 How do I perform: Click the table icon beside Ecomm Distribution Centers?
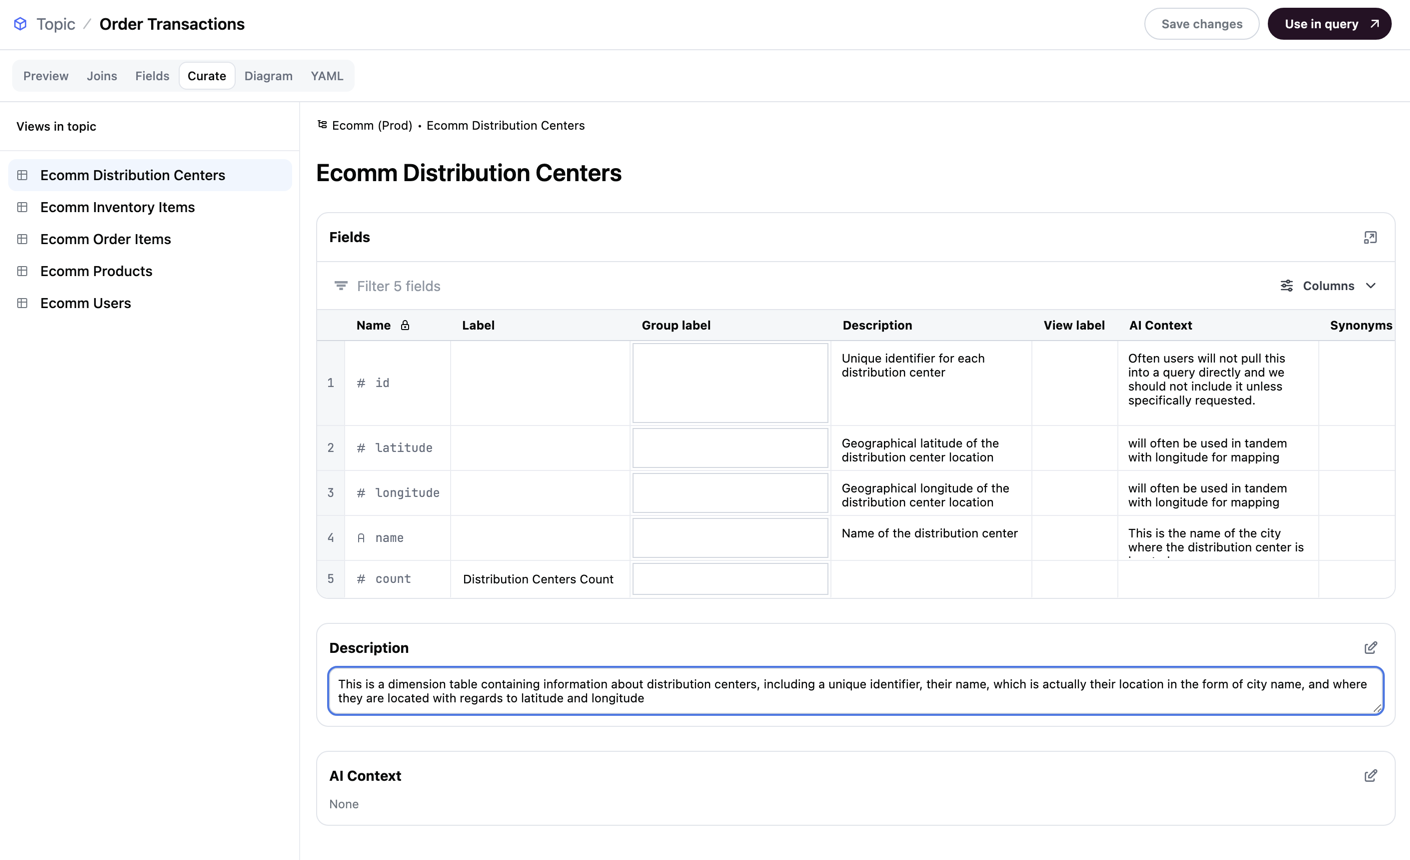pyautogui.click(x=22, y=175)
